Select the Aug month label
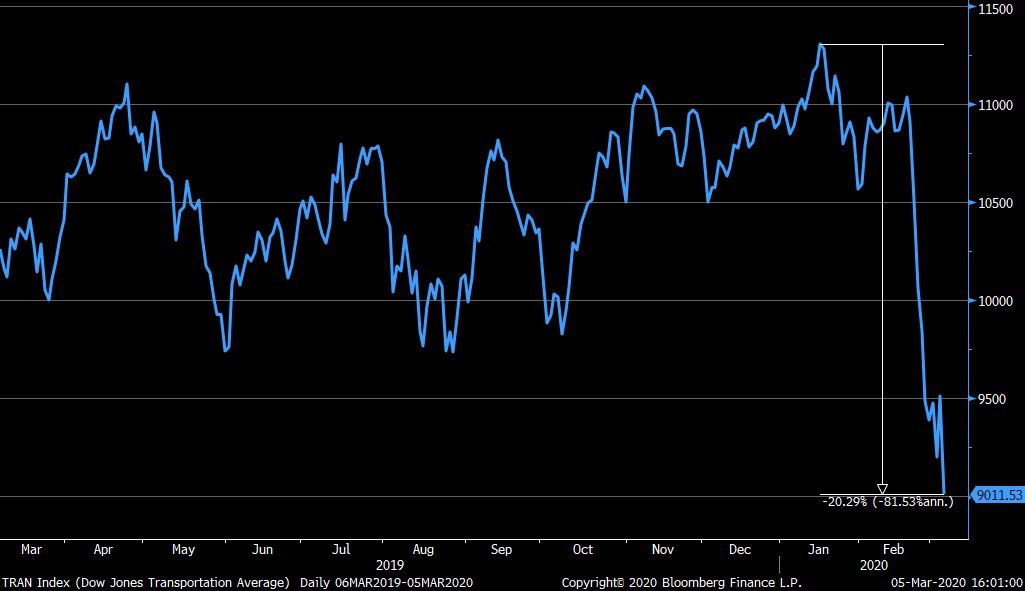The width and height of the screenshot is (1025, 591). click(423, 550)
